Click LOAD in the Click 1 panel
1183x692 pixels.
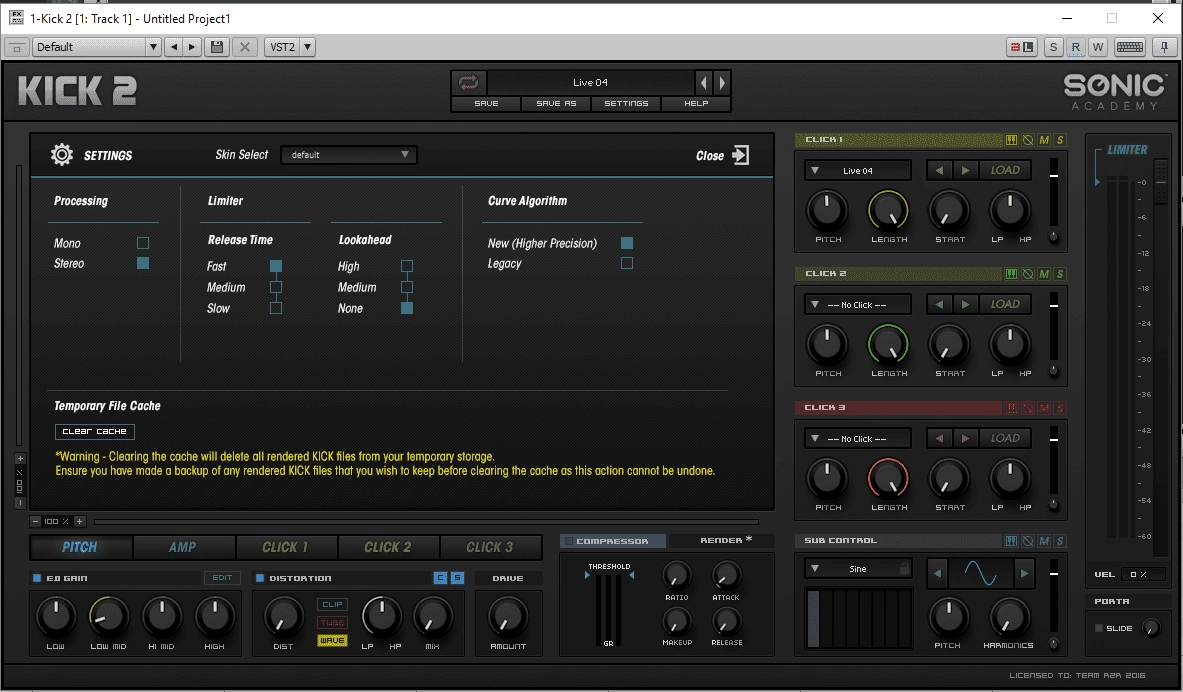pyautogui.click(x=1005, y=171)
